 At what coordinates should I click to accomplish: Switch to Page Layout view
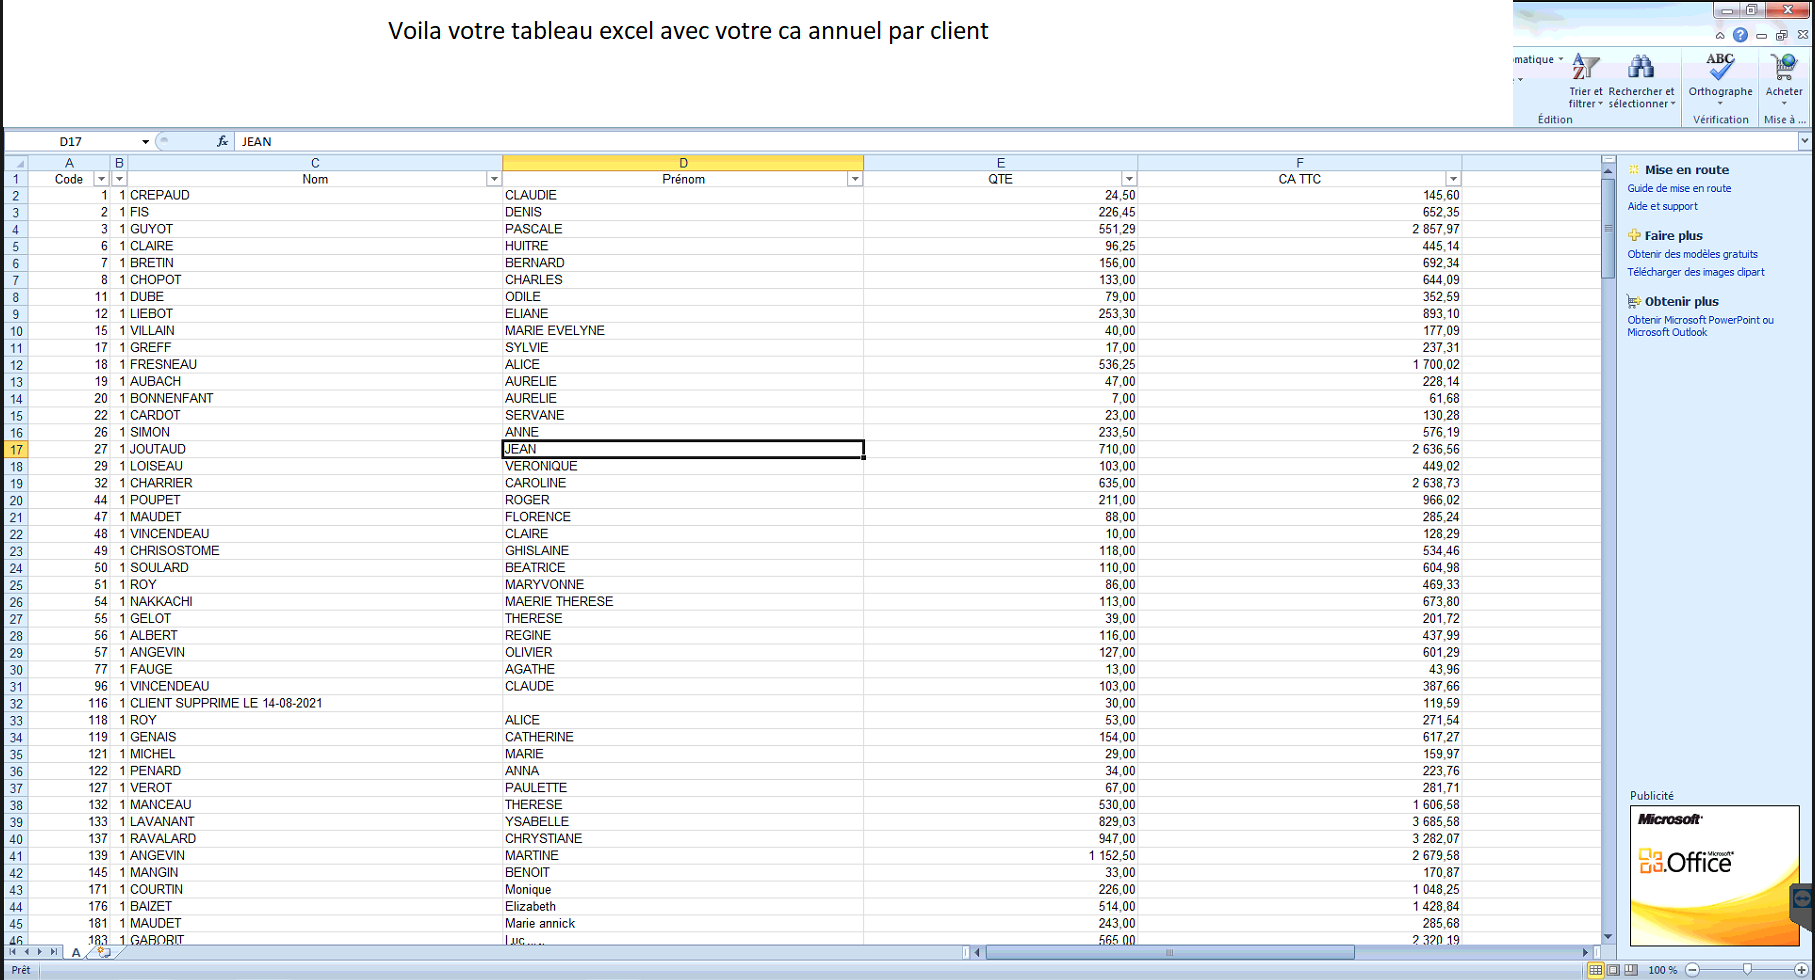point(1614,970)
